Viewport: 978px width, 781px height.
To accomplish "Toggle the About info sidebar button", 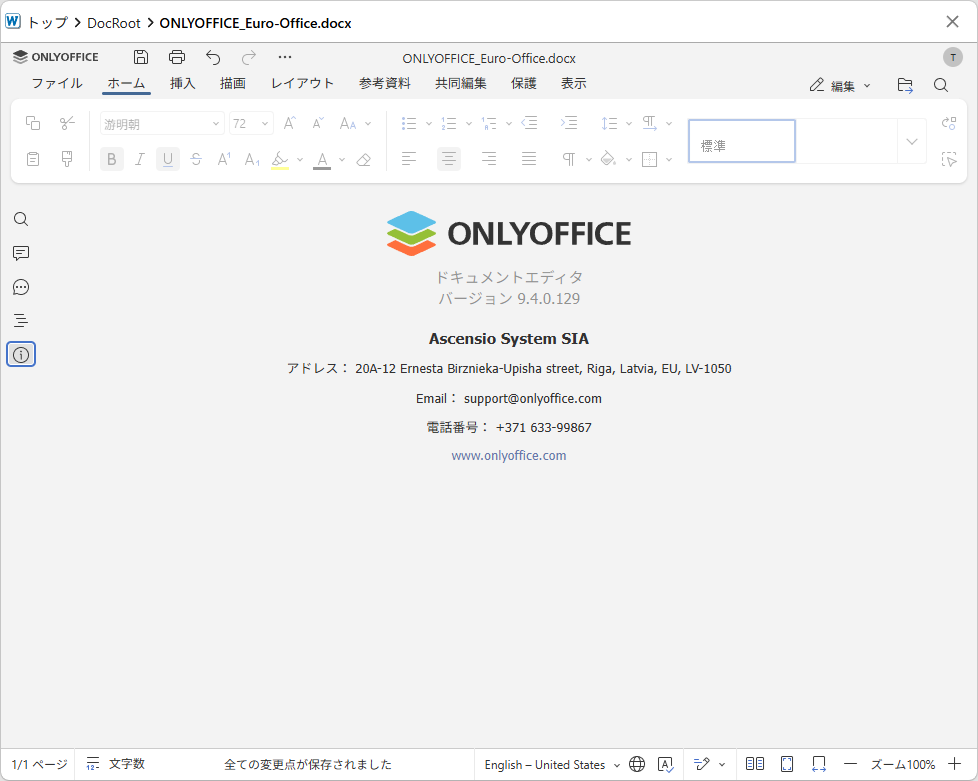I will tap(21, 355).
